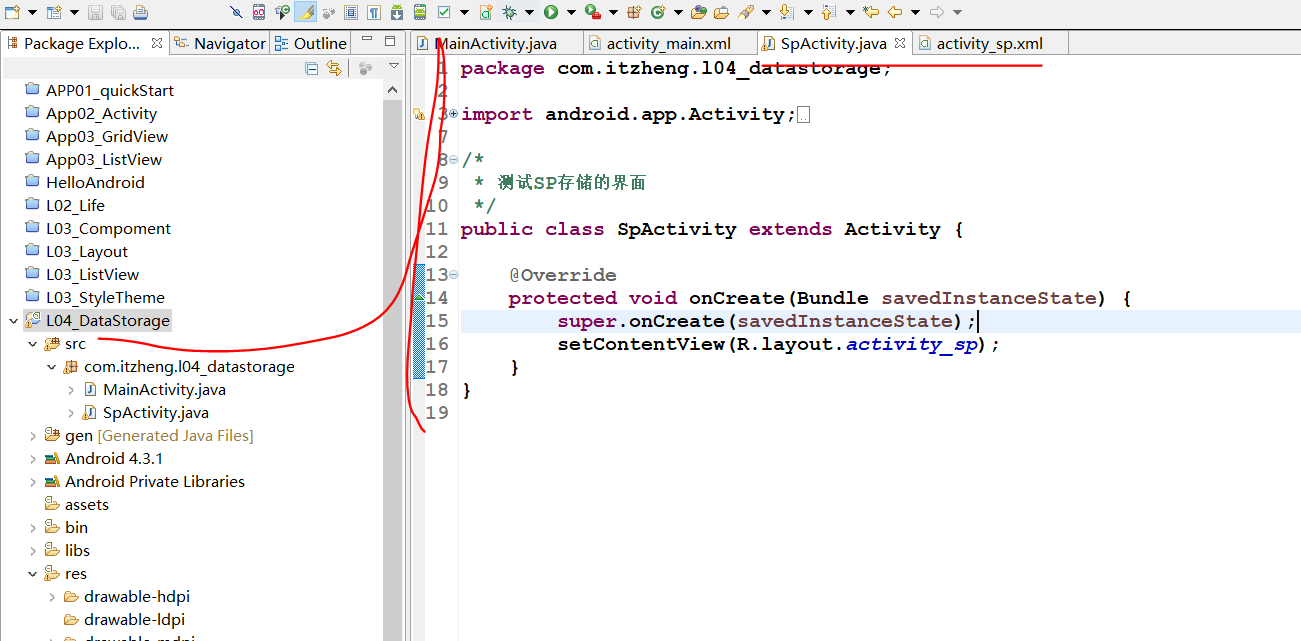Expand the gen folder

click(x=33, y=435)
